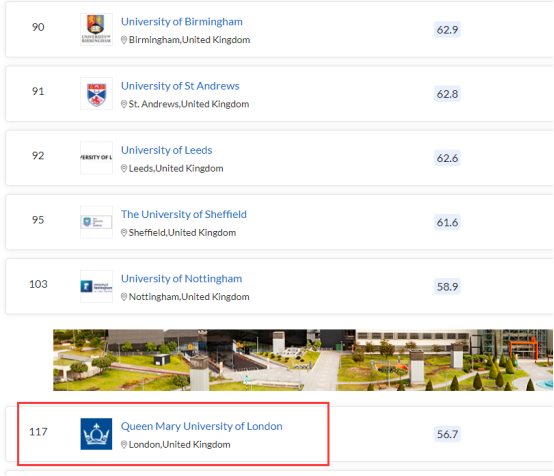Click the Queen Mary crown logo

pyautogui.click(x=96, y=434)
